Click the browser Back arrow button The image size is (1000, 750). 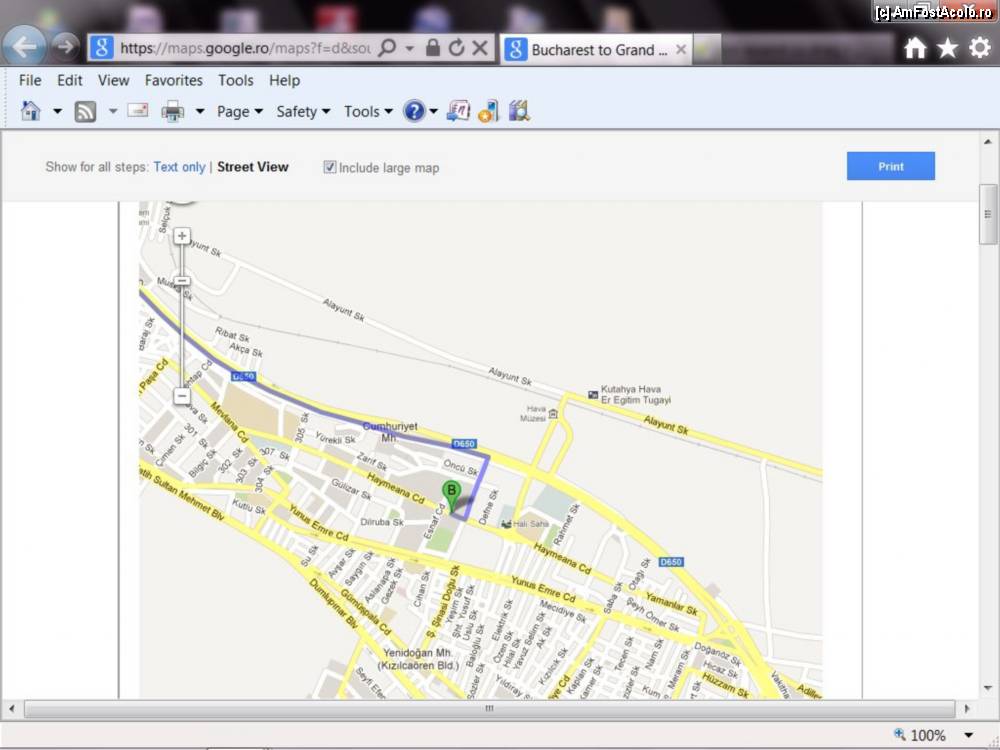24,46
